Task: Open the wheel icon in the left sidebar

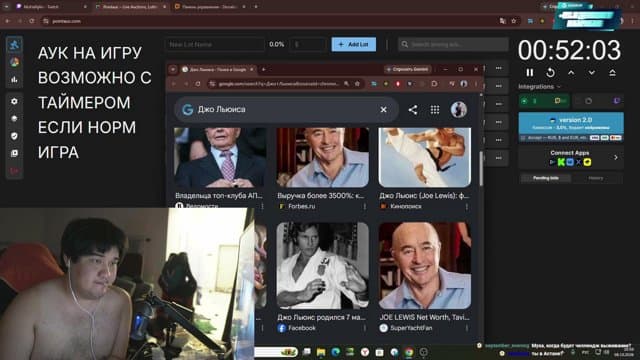Action: click(x=14, y=62)
